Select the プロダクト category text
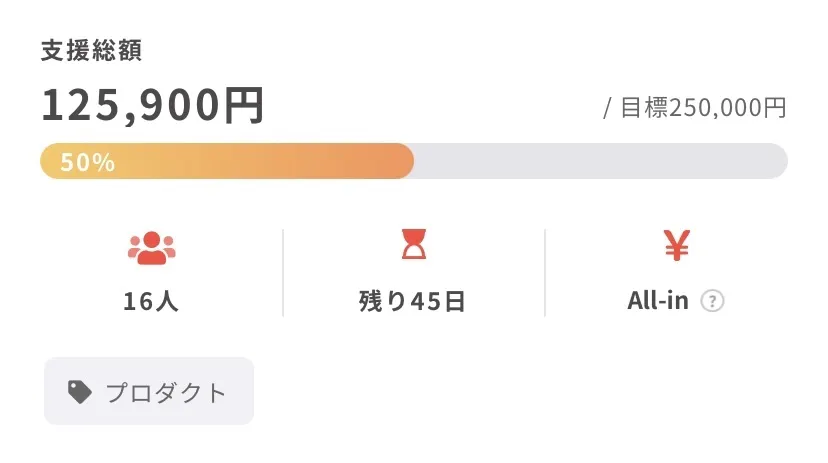Screen dimensions: 828x463 point(167,393)
